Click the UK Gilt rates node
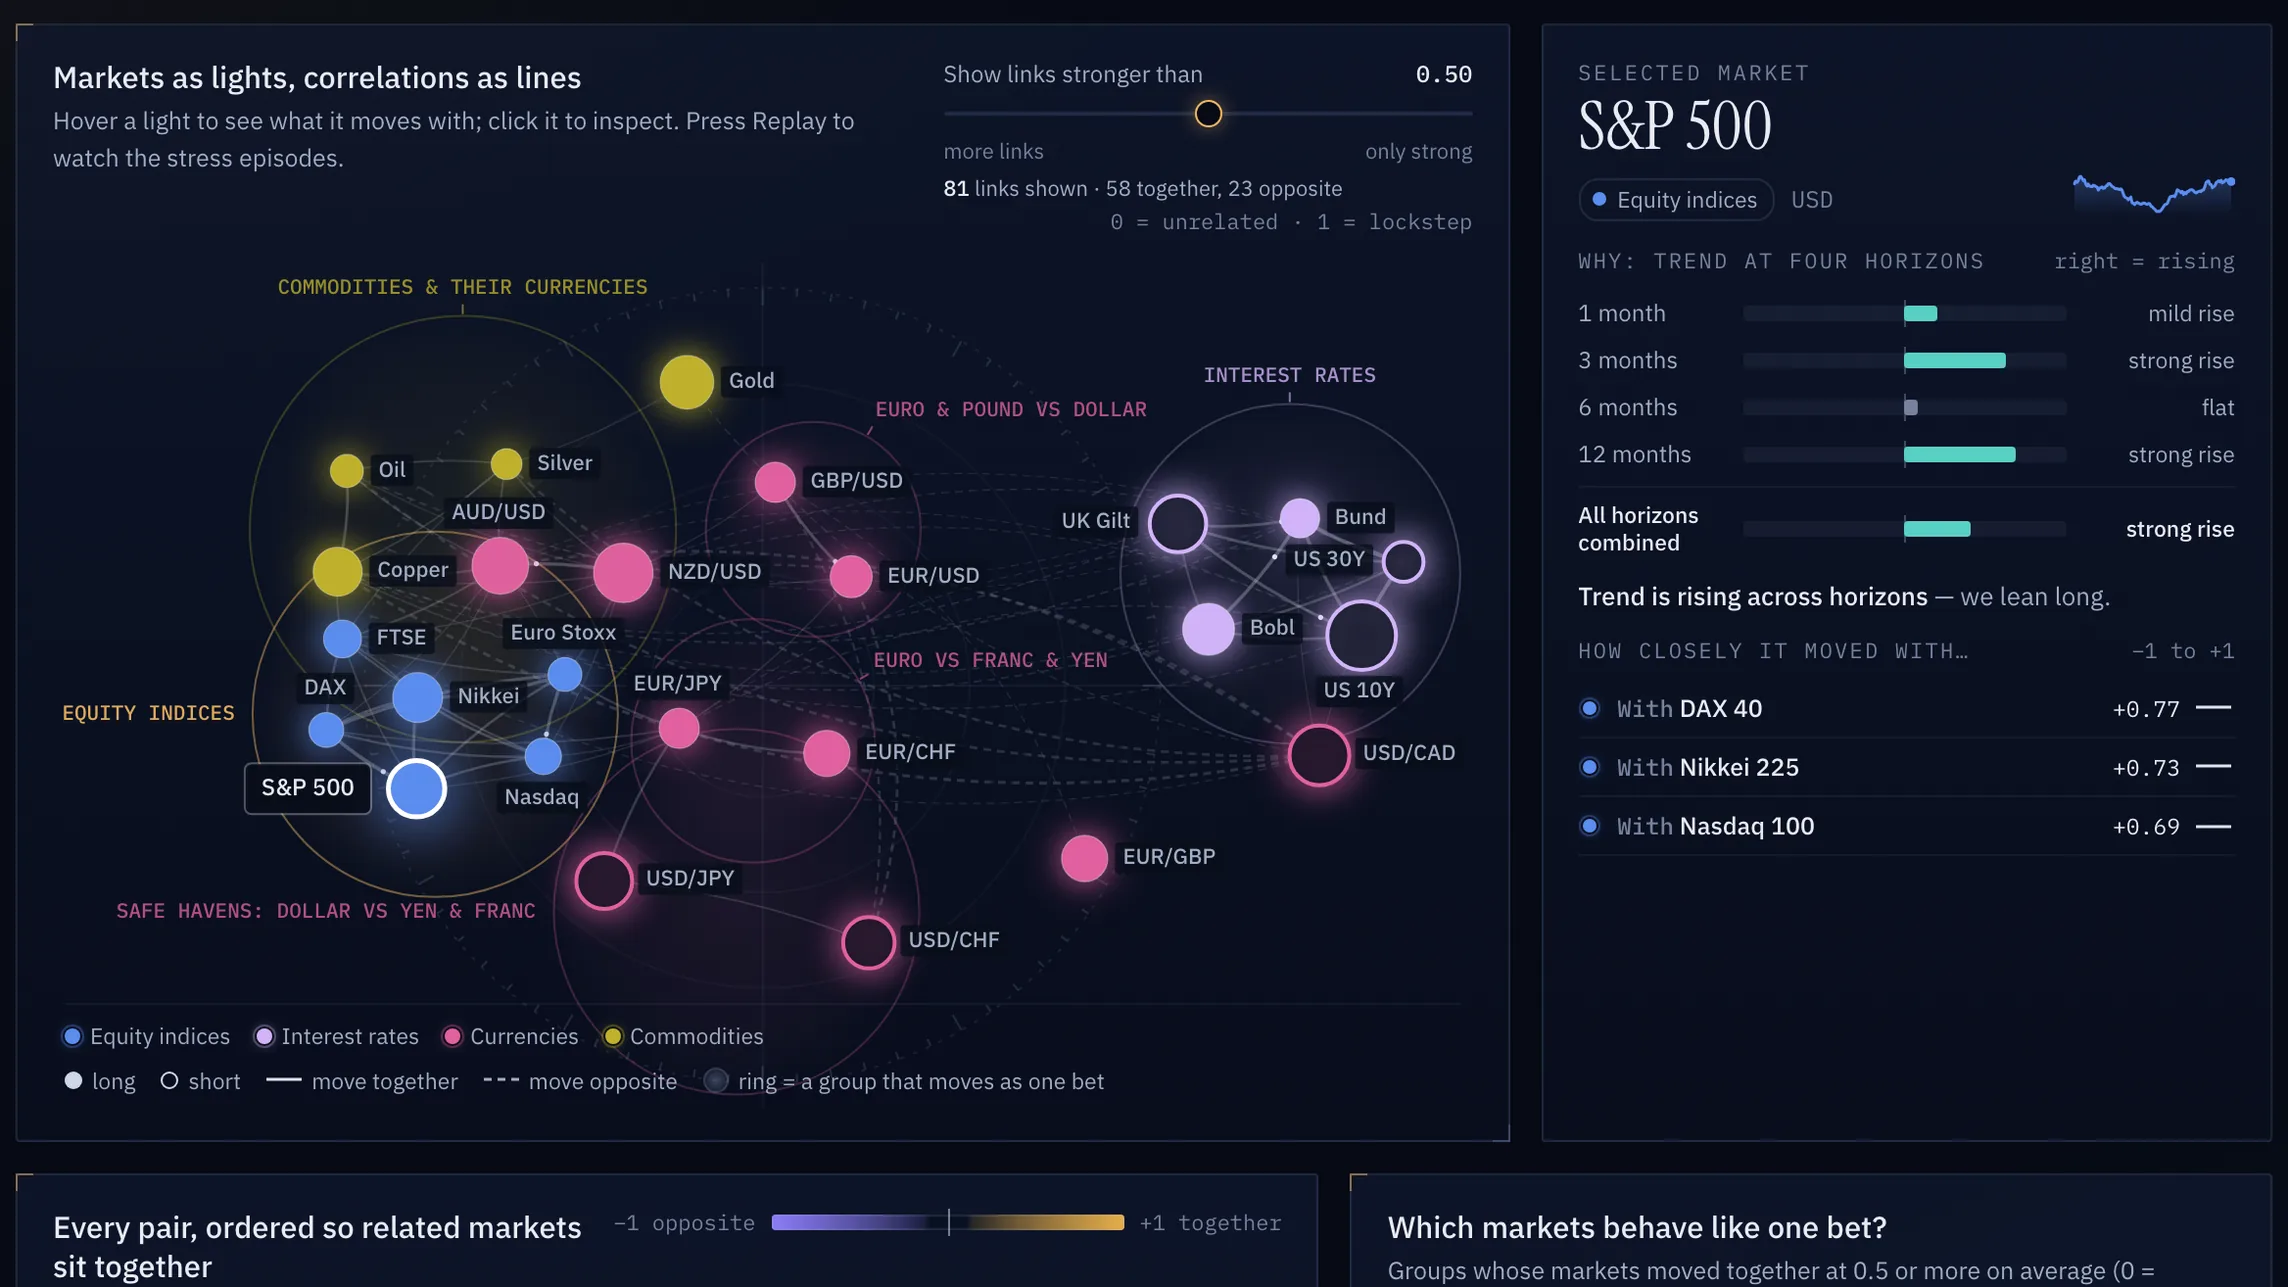 pos(1178,523)
